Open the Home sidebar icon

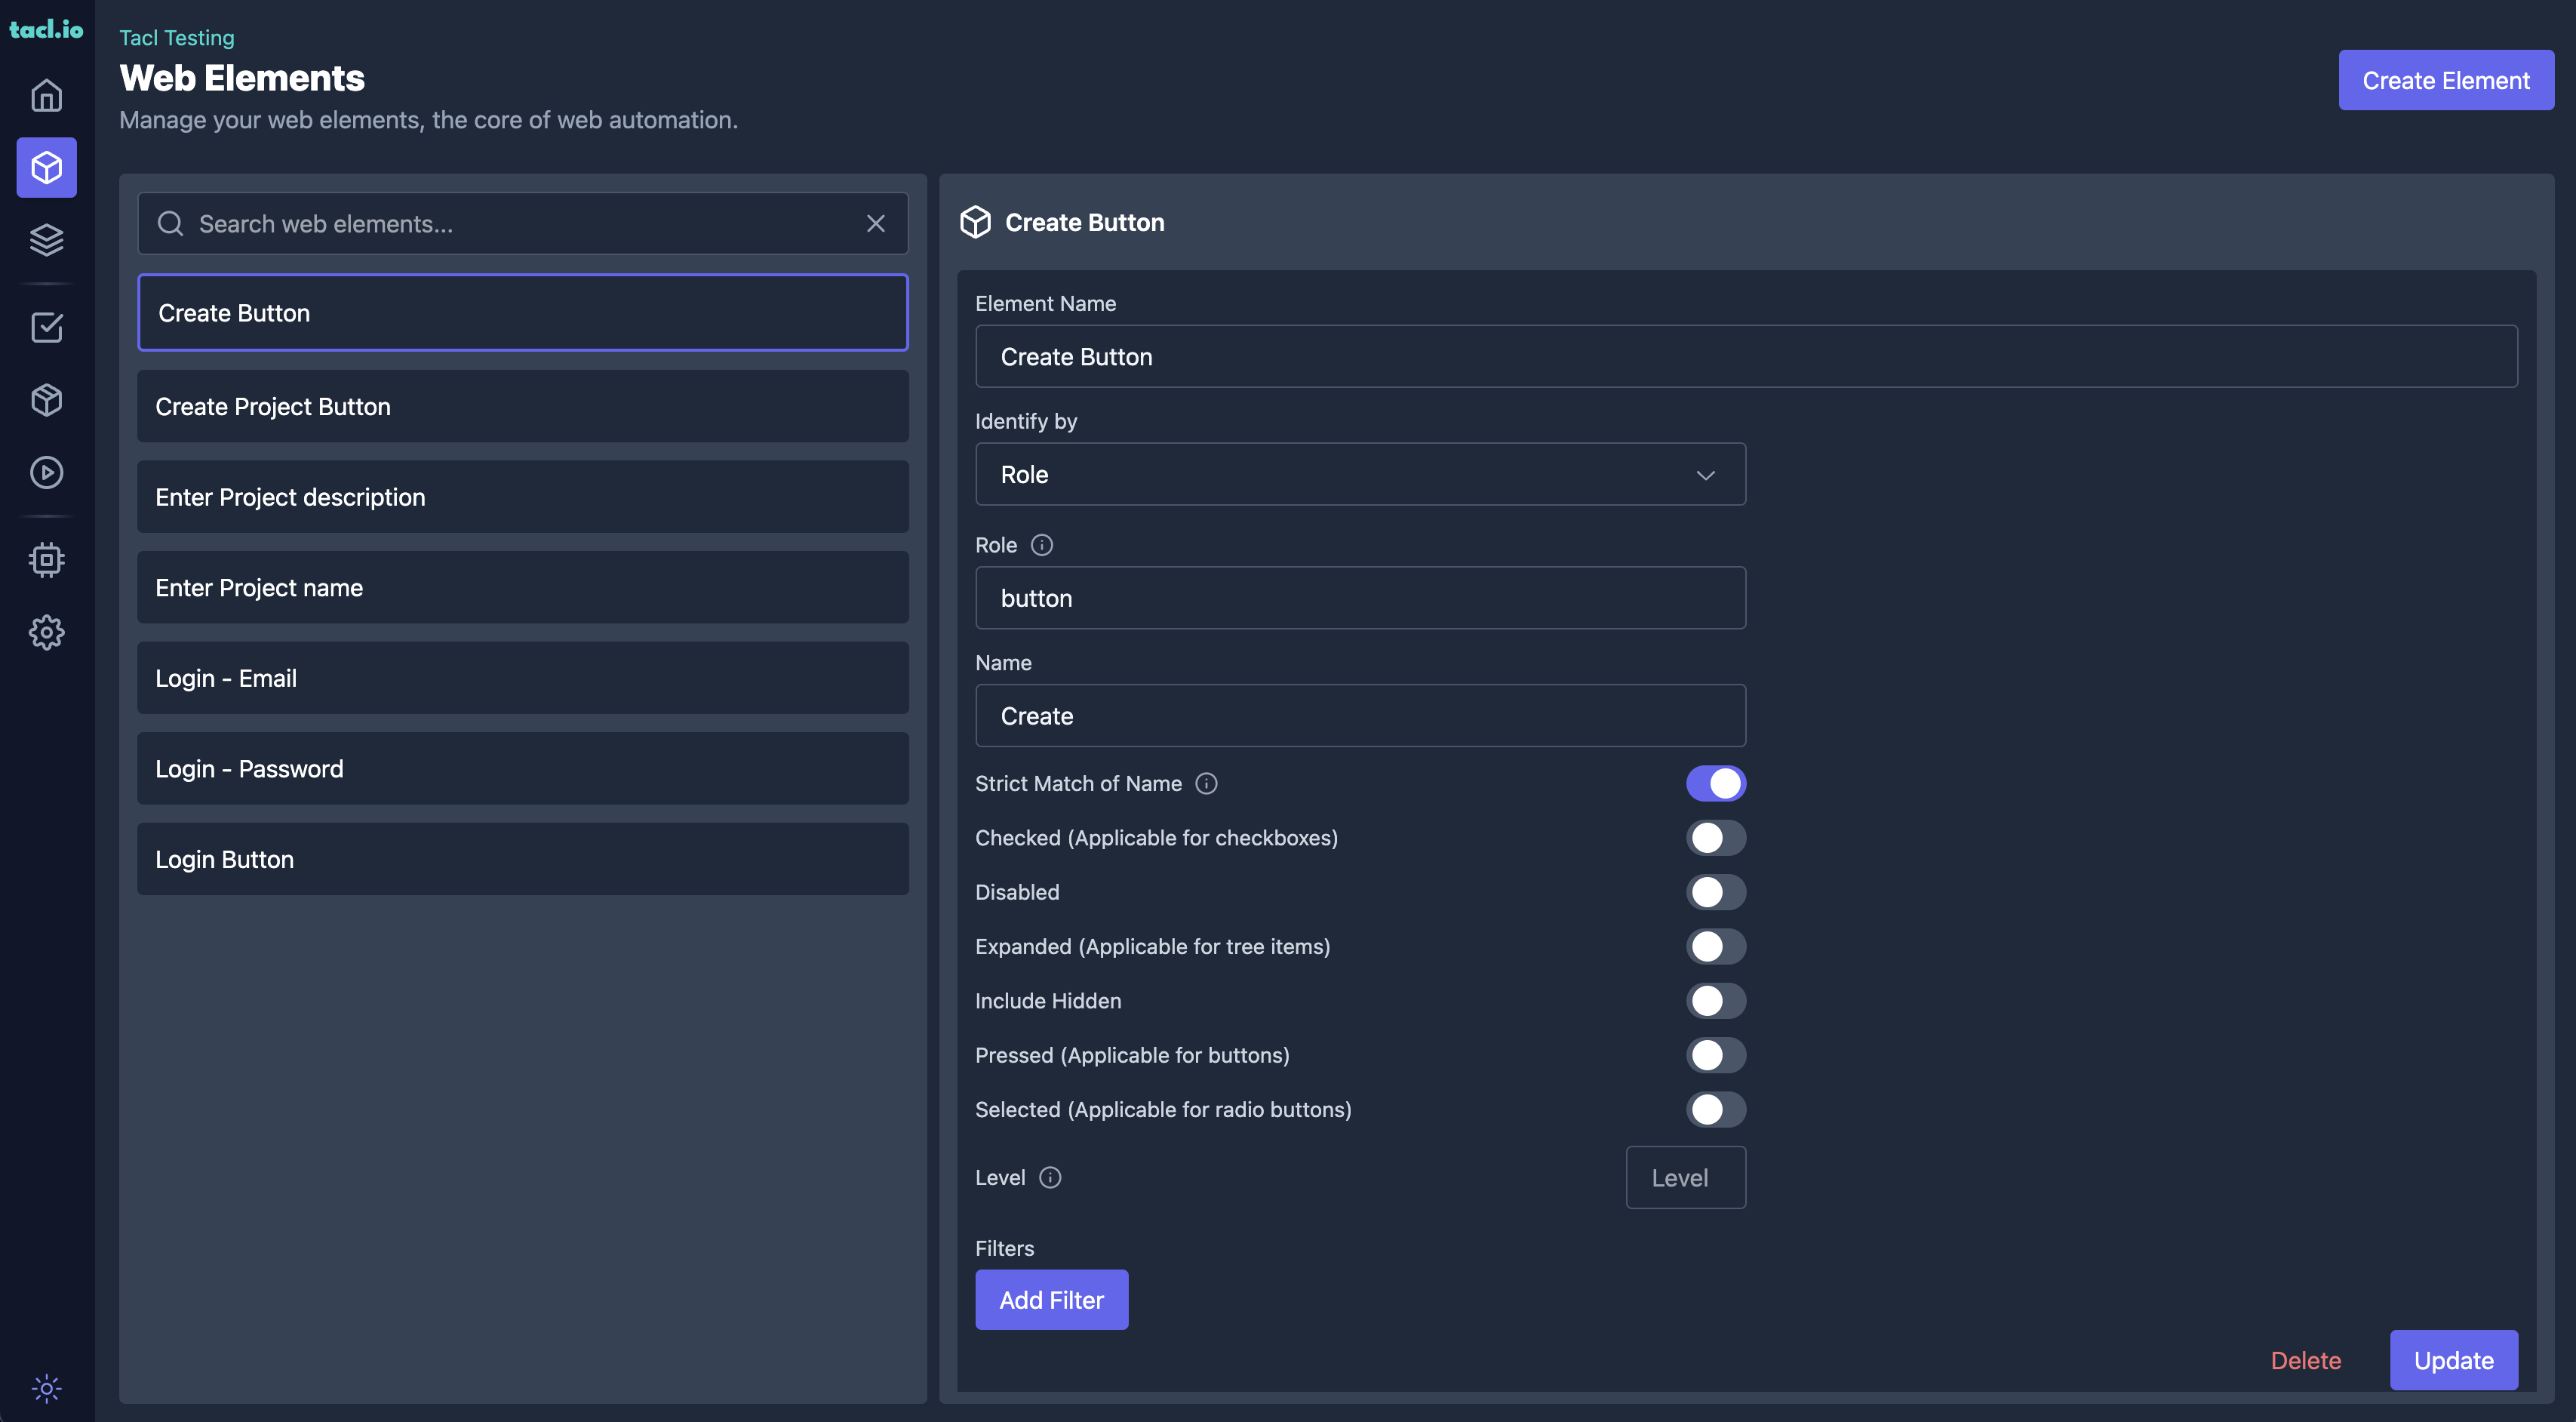(x=47, y=95)
